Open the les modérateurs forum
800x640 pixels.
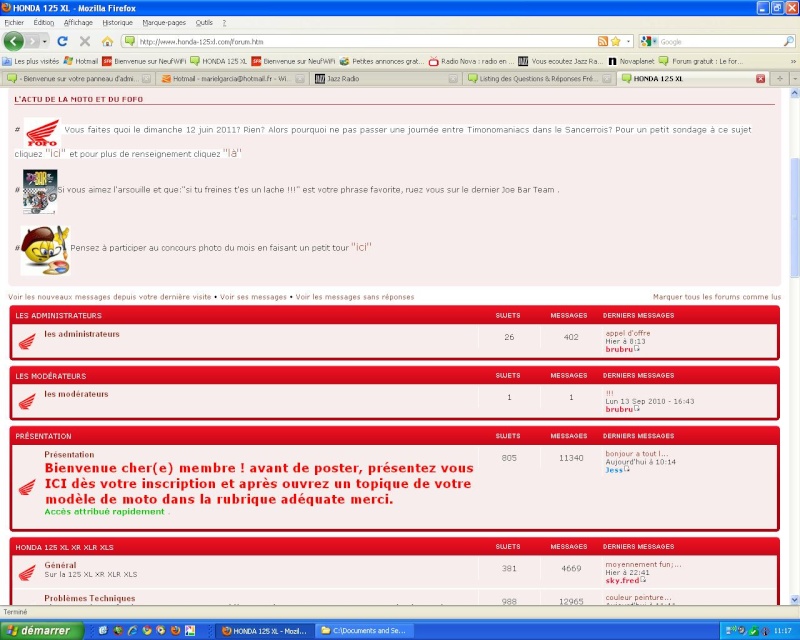pyautogui.click(x=76, y=394)
